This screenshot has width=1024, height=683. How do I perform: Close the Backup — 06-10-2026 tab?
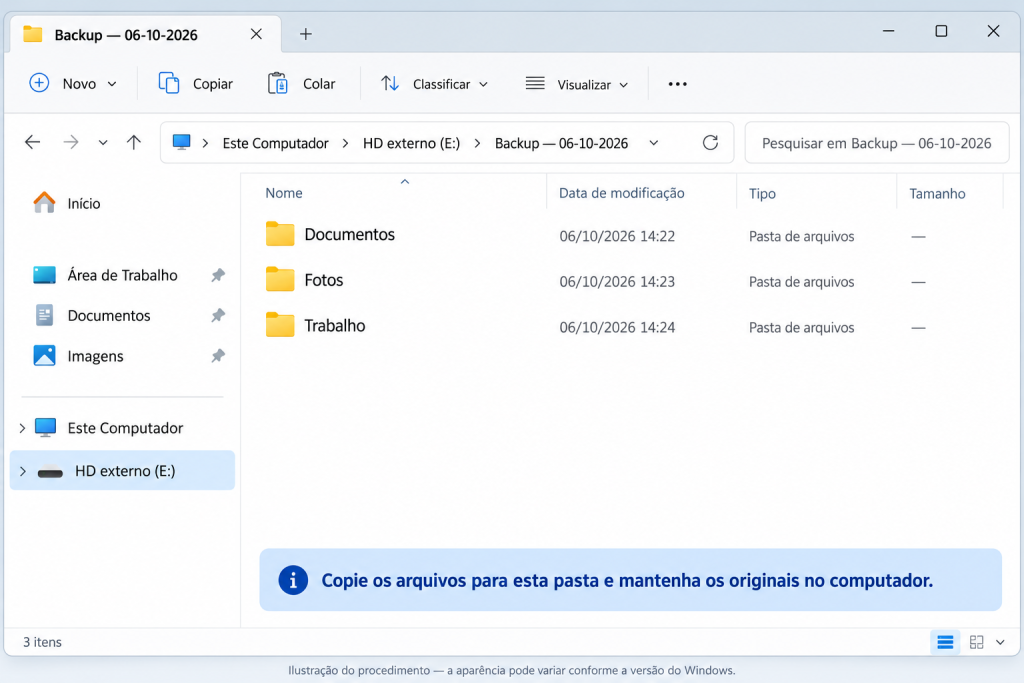click(256, 34)
